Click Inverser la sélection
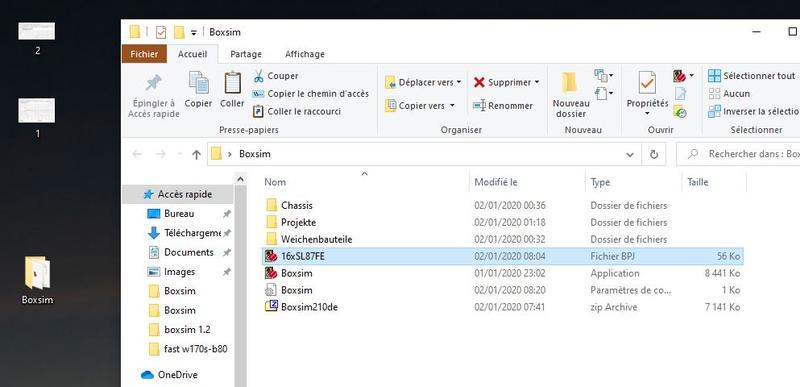800x387 pixels. pos(754,111)
